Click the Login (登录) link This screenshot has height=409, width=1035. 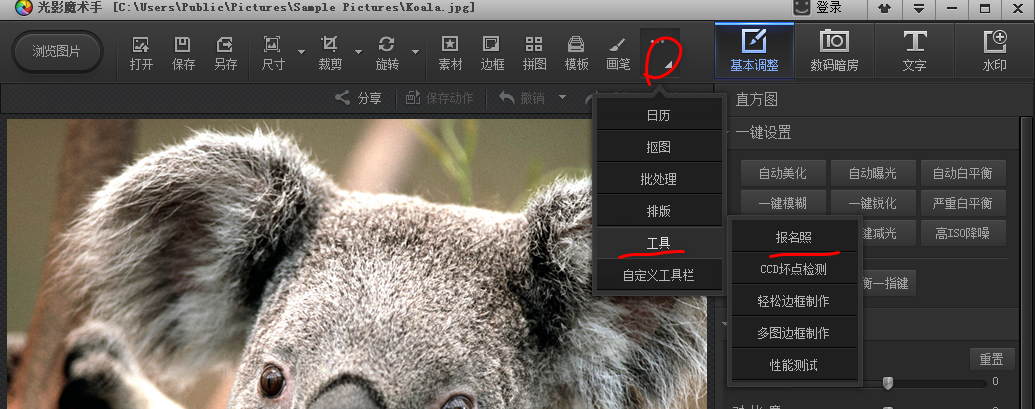pyautogui.click(x=828, y=8)
